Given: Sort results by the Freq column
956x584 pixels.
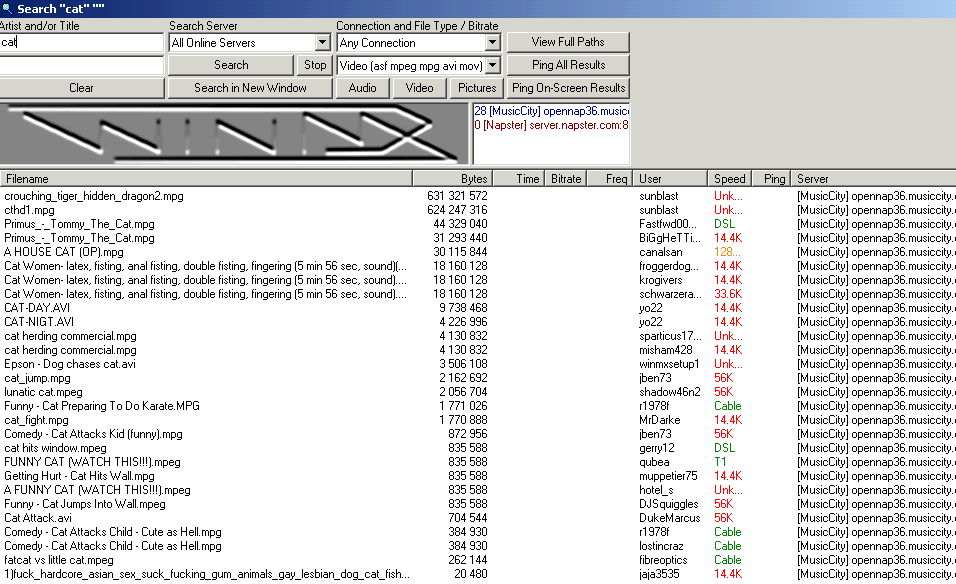Looking at the screenshot, I should 610,179.
